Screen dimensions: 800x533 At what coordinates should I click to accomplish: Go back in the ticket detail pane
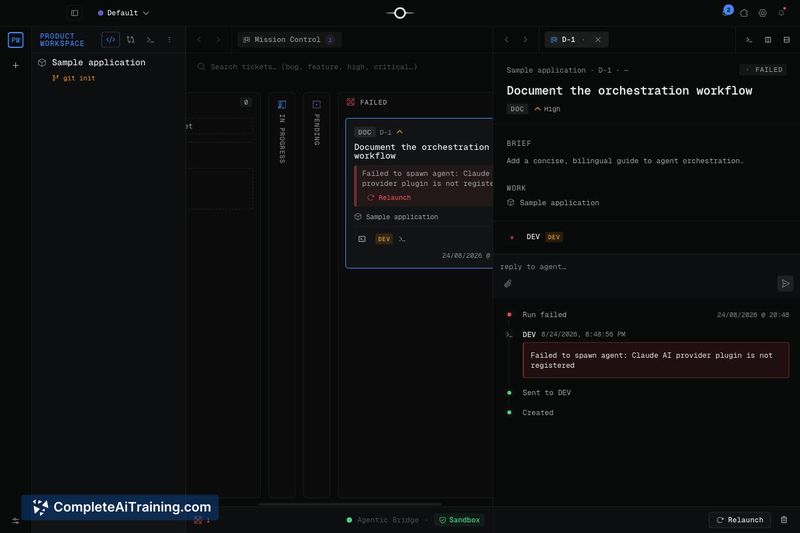point(507,40)
